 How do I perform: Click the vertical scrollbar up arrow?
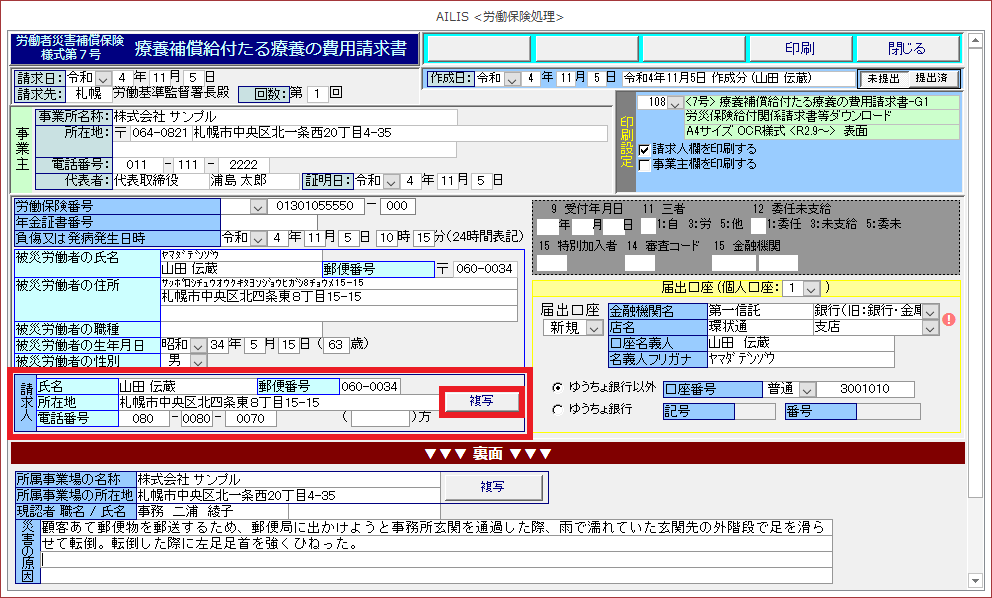coord(975,41)
